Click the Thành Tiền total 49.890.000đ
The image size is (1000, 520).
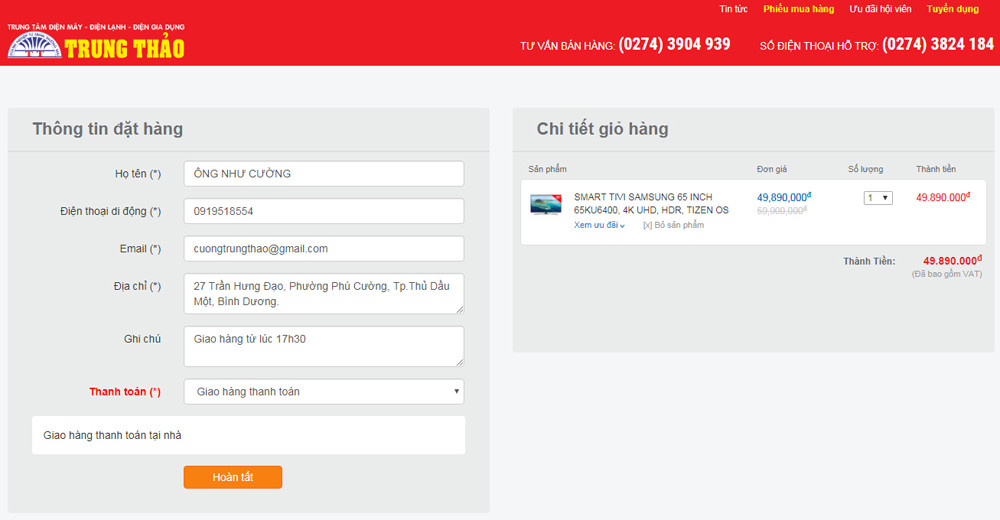click(953, 260)
